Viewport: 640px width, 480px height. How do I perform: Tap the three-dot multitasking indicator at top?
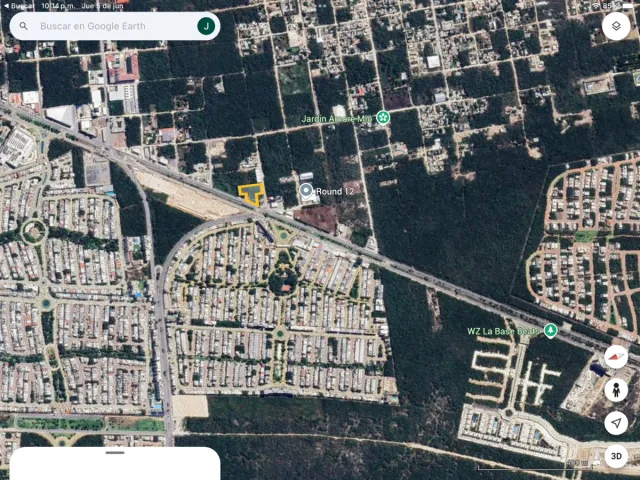pyautogui.click(x=320, y=6)
